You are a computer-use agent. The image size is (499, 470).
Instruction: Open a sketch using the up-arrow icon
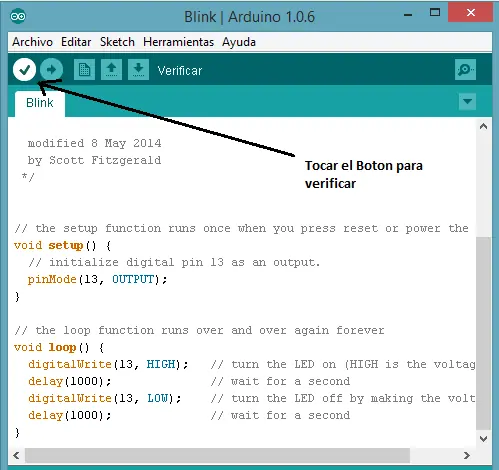coord(111,70)
